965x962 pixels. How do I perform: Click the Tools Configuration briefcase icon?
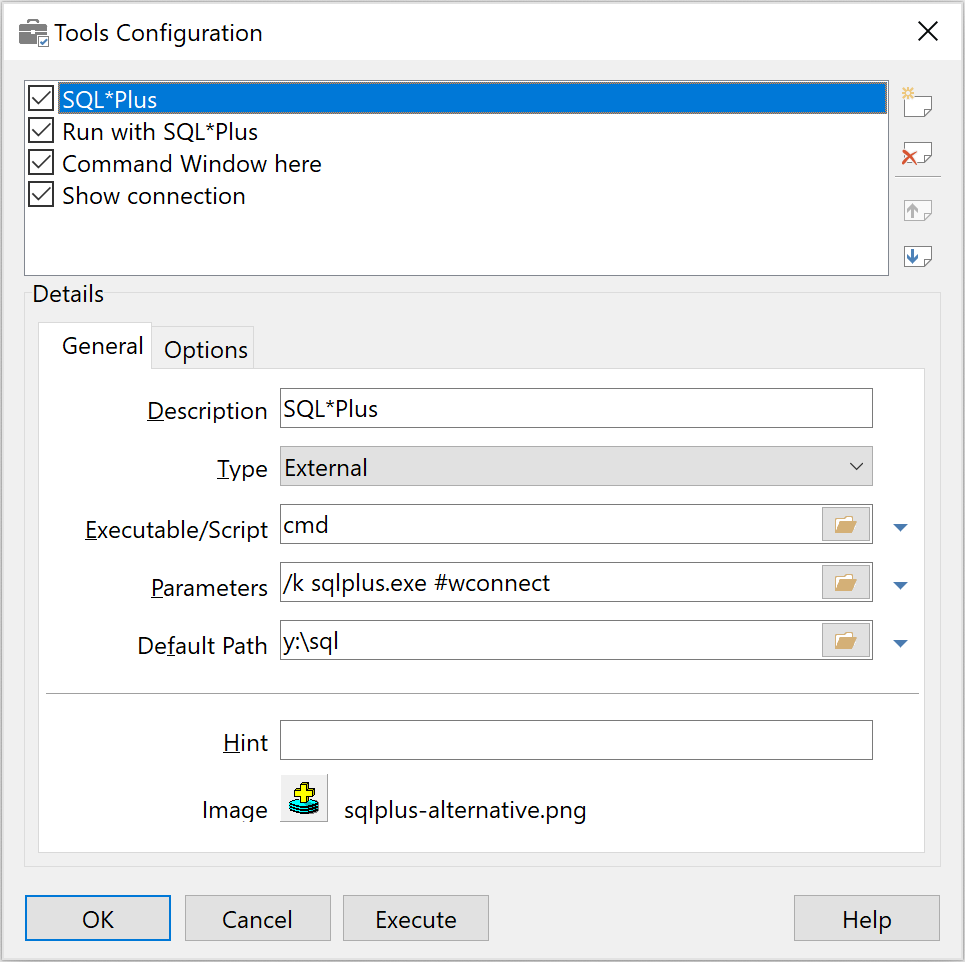(33, 33)
